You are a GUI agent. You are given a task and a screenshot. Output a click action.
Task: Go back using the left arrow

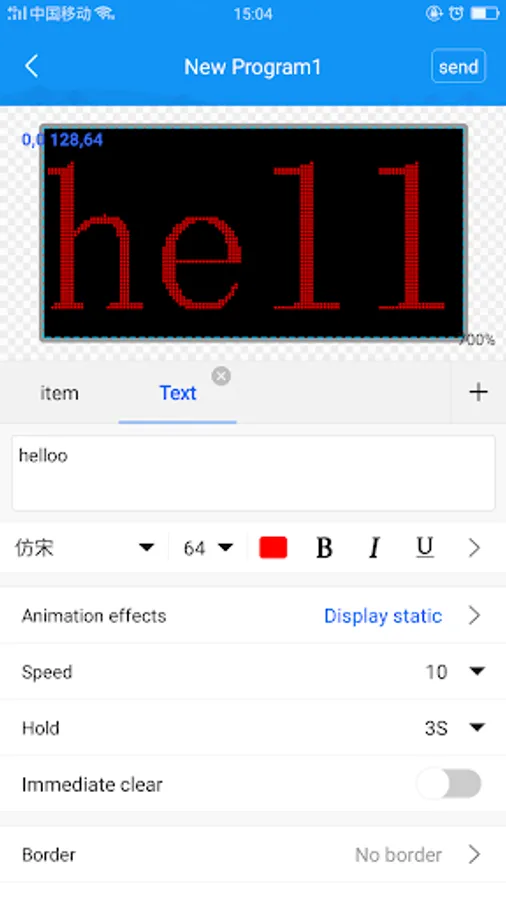[x=32, y=67]
